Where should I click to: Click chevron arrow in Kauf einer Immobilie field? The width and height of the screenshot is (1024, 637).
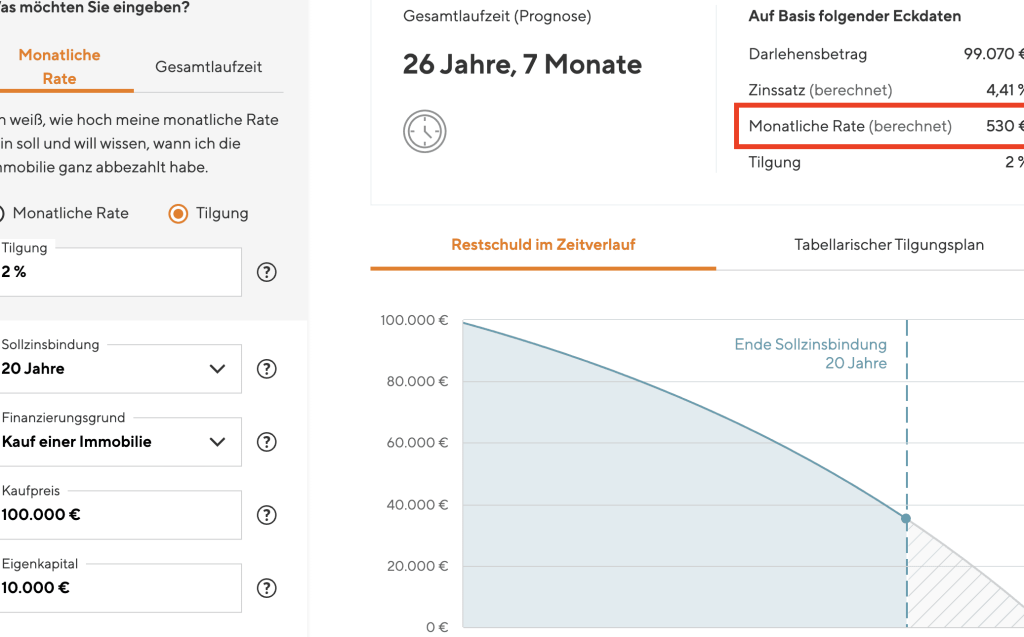[217, 441]
